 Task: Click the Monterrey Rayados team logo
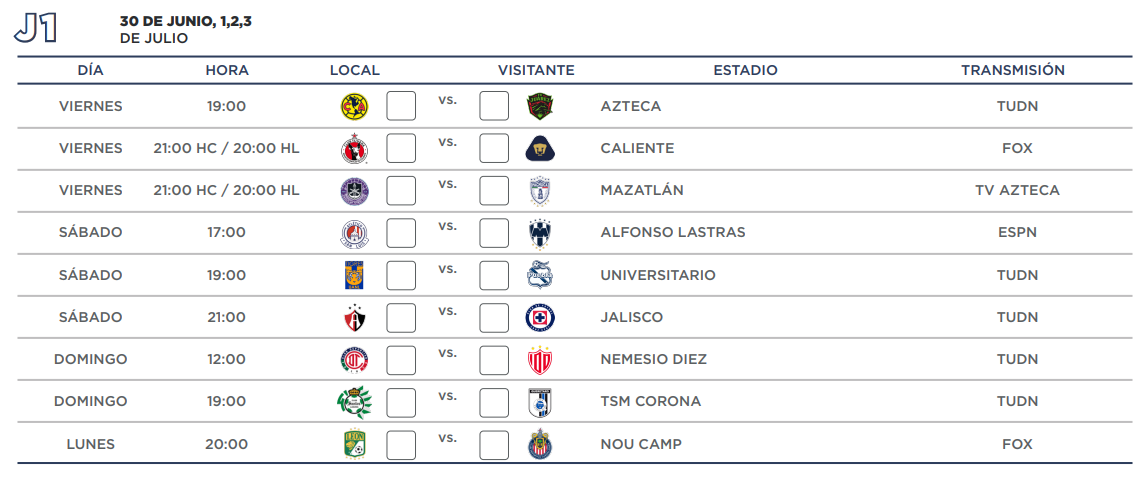point(540,233)
